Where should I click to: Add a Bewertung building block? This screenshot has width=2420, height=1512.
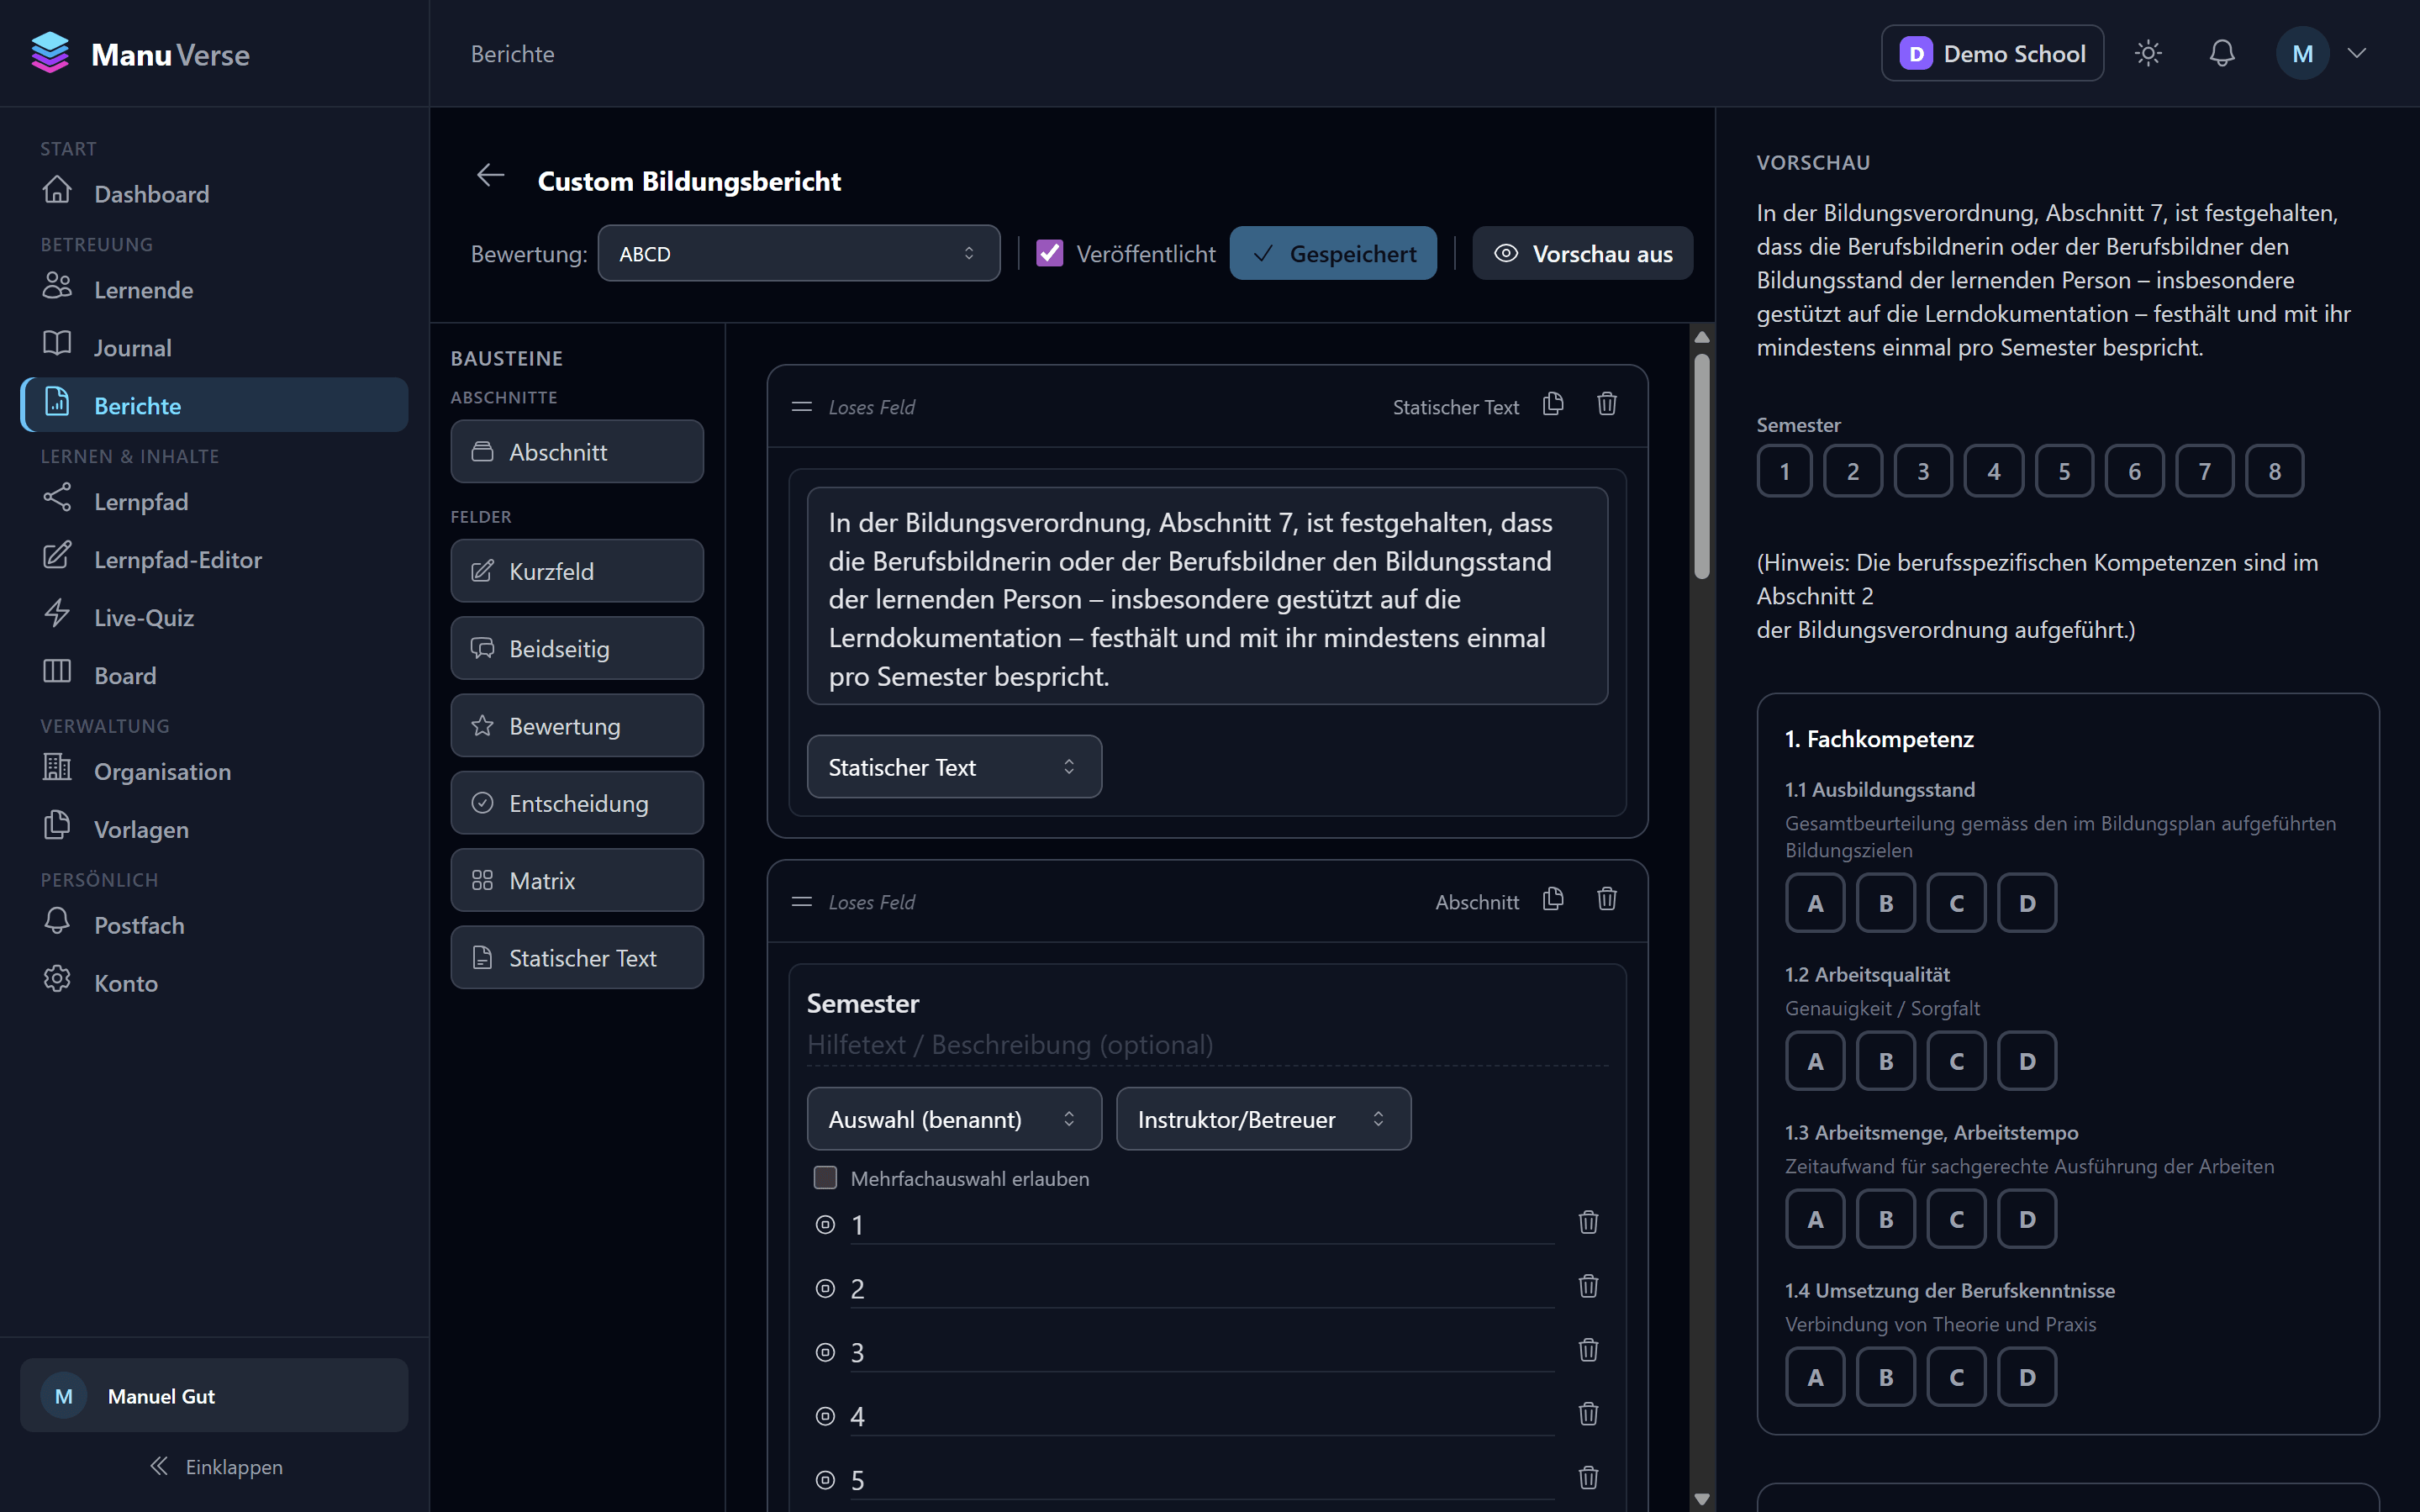point(577,726)
